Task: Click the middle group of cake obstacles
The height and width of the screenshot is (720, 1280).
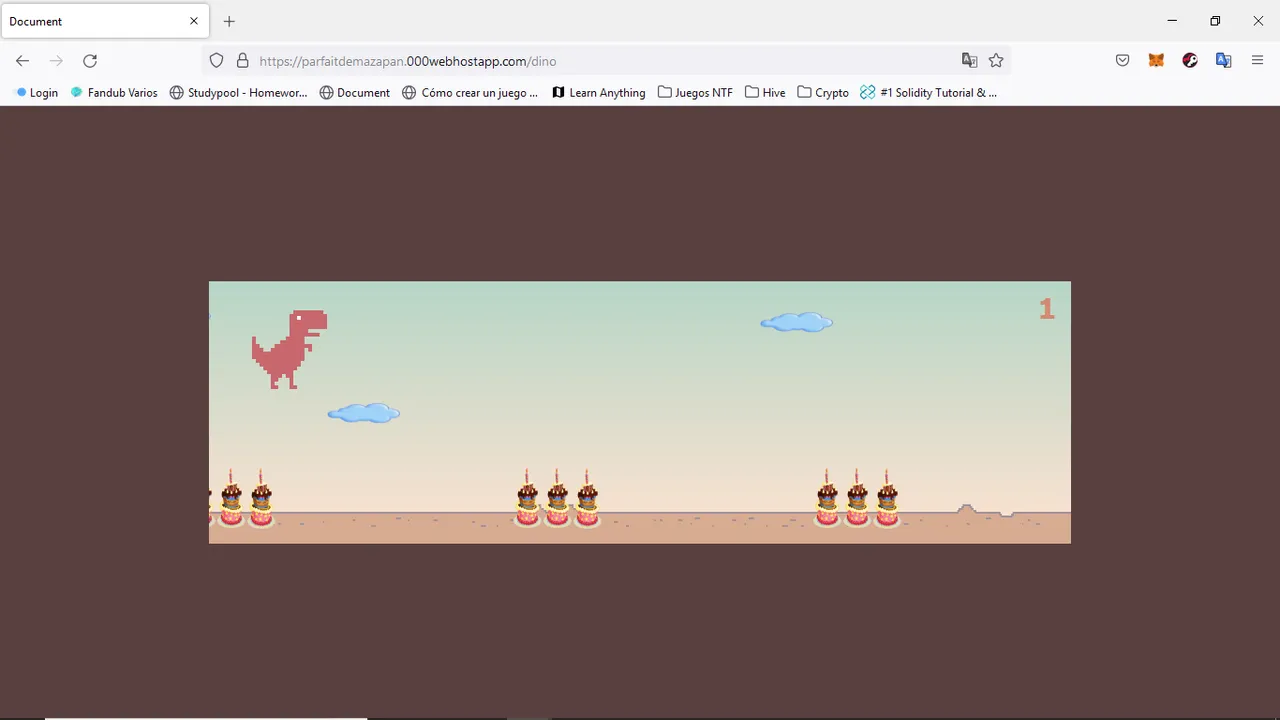Action: [x=557, y=498]
